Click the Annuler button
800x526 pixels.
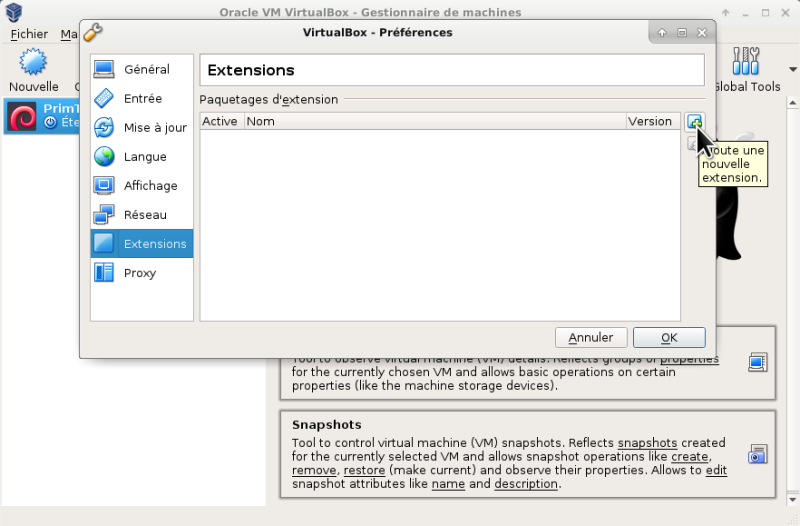(591, 338)
